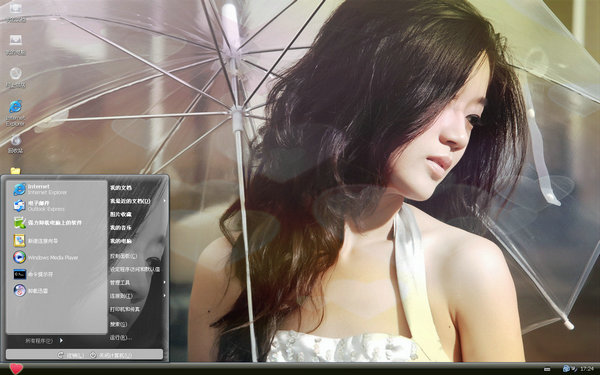600x375 pixels.
Task: Click the Turn Off Computer (关闭计算机) button
Action: tap(111, 355)
